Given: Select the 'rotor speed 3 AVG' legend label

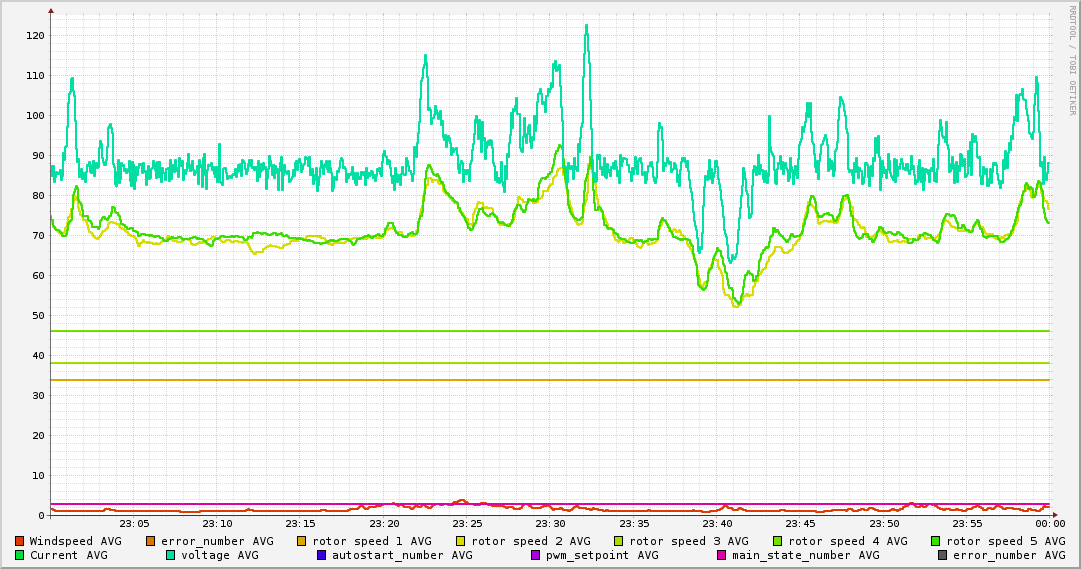Looking at the screenshot, I should [689, 541].
